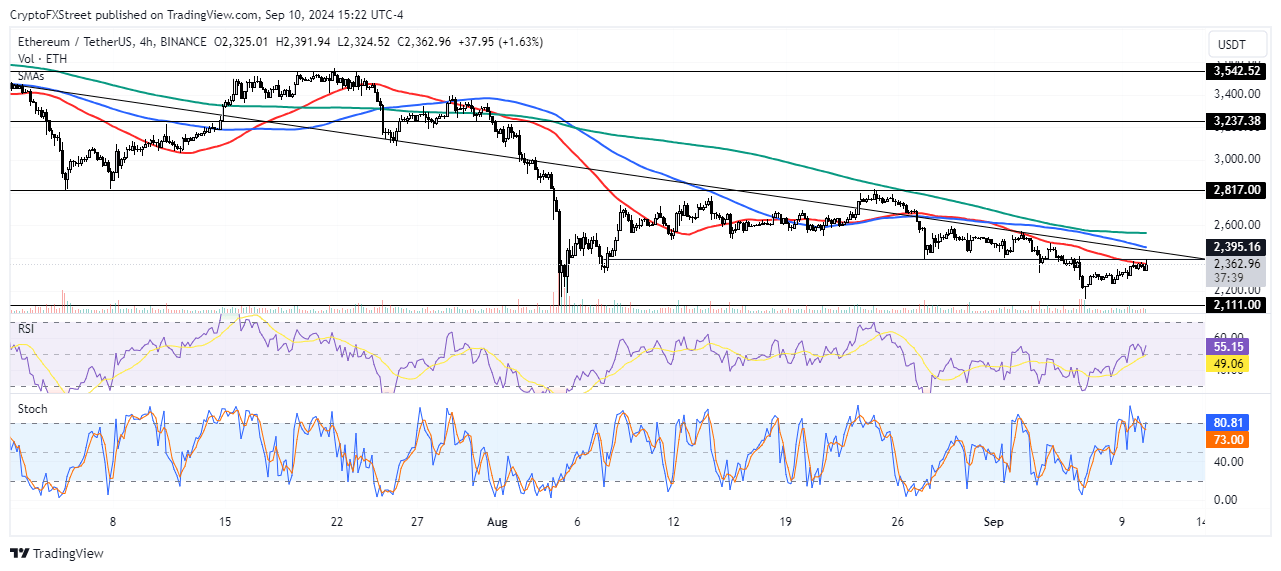Select the 2,817.00 resistance price label

pyautogui.click(x=1236, y=190)
